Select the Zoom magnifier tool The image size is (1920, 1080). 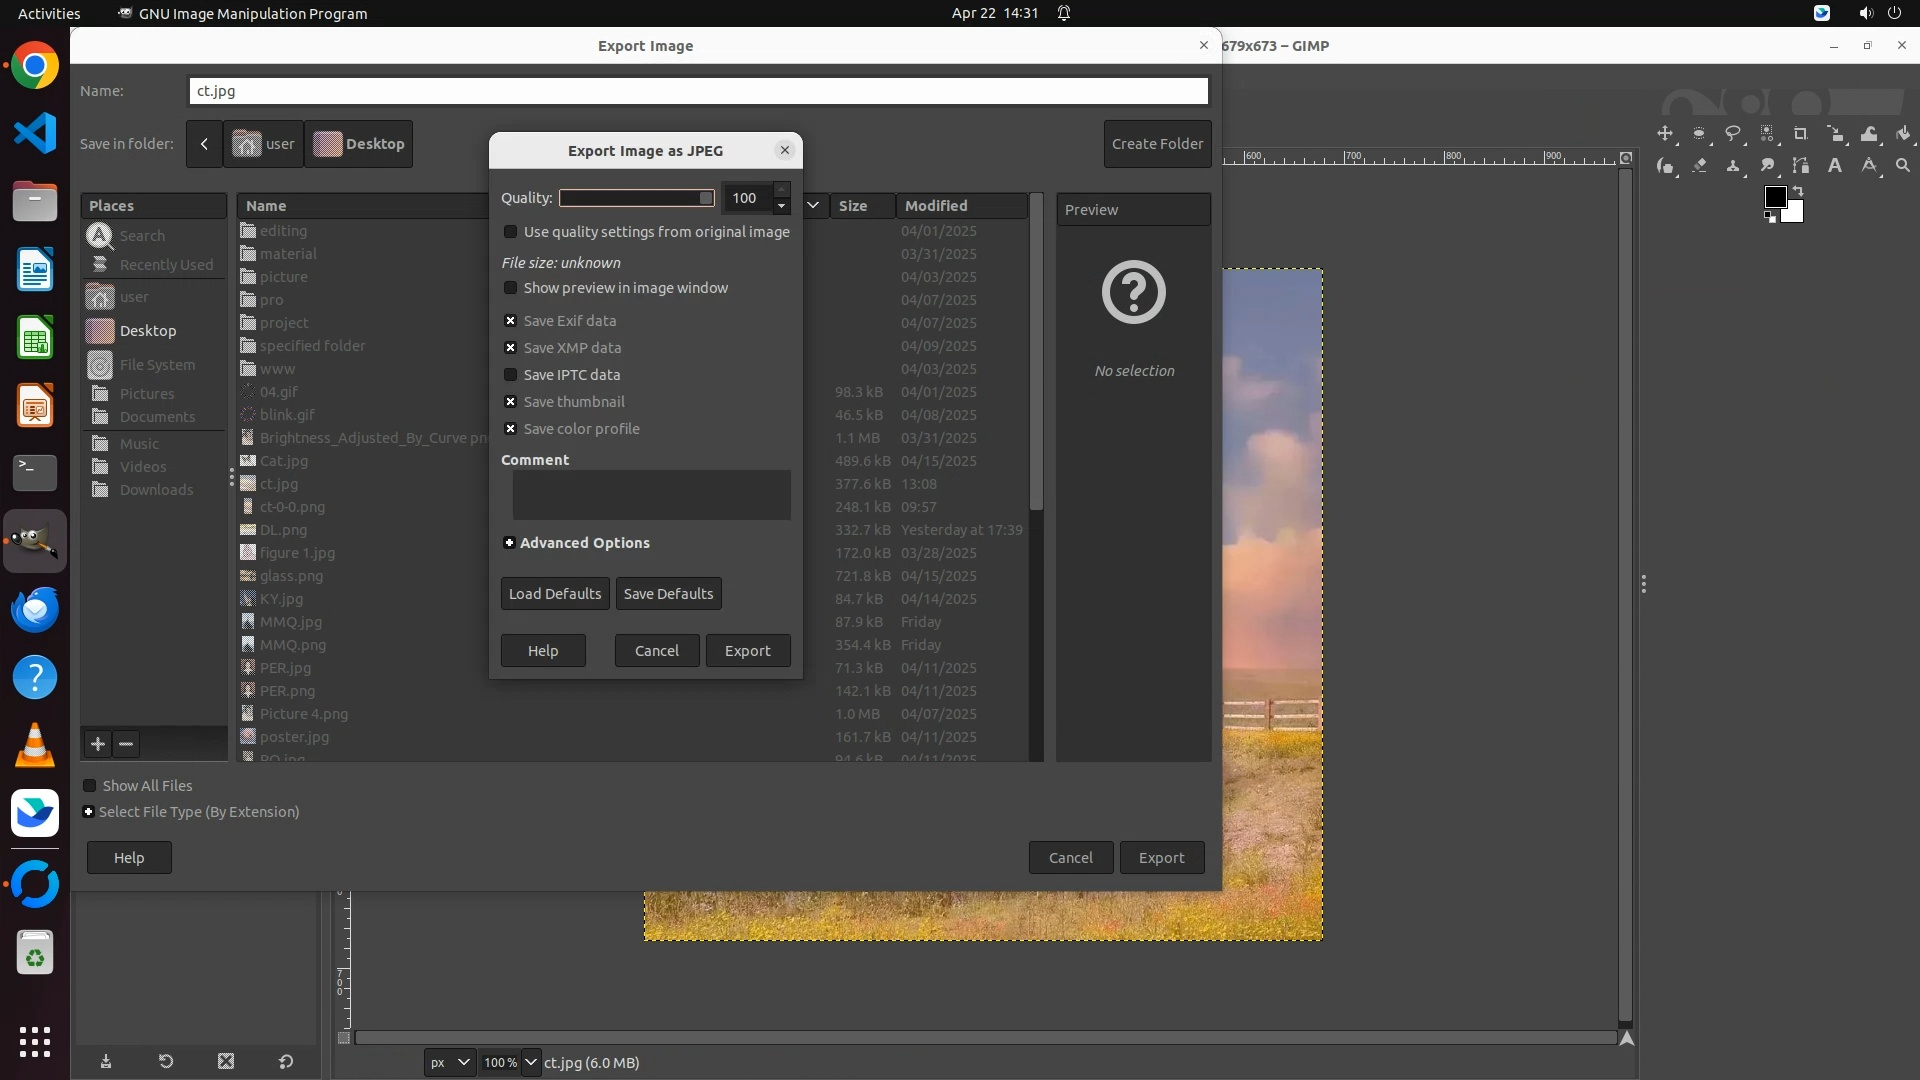1903,166
